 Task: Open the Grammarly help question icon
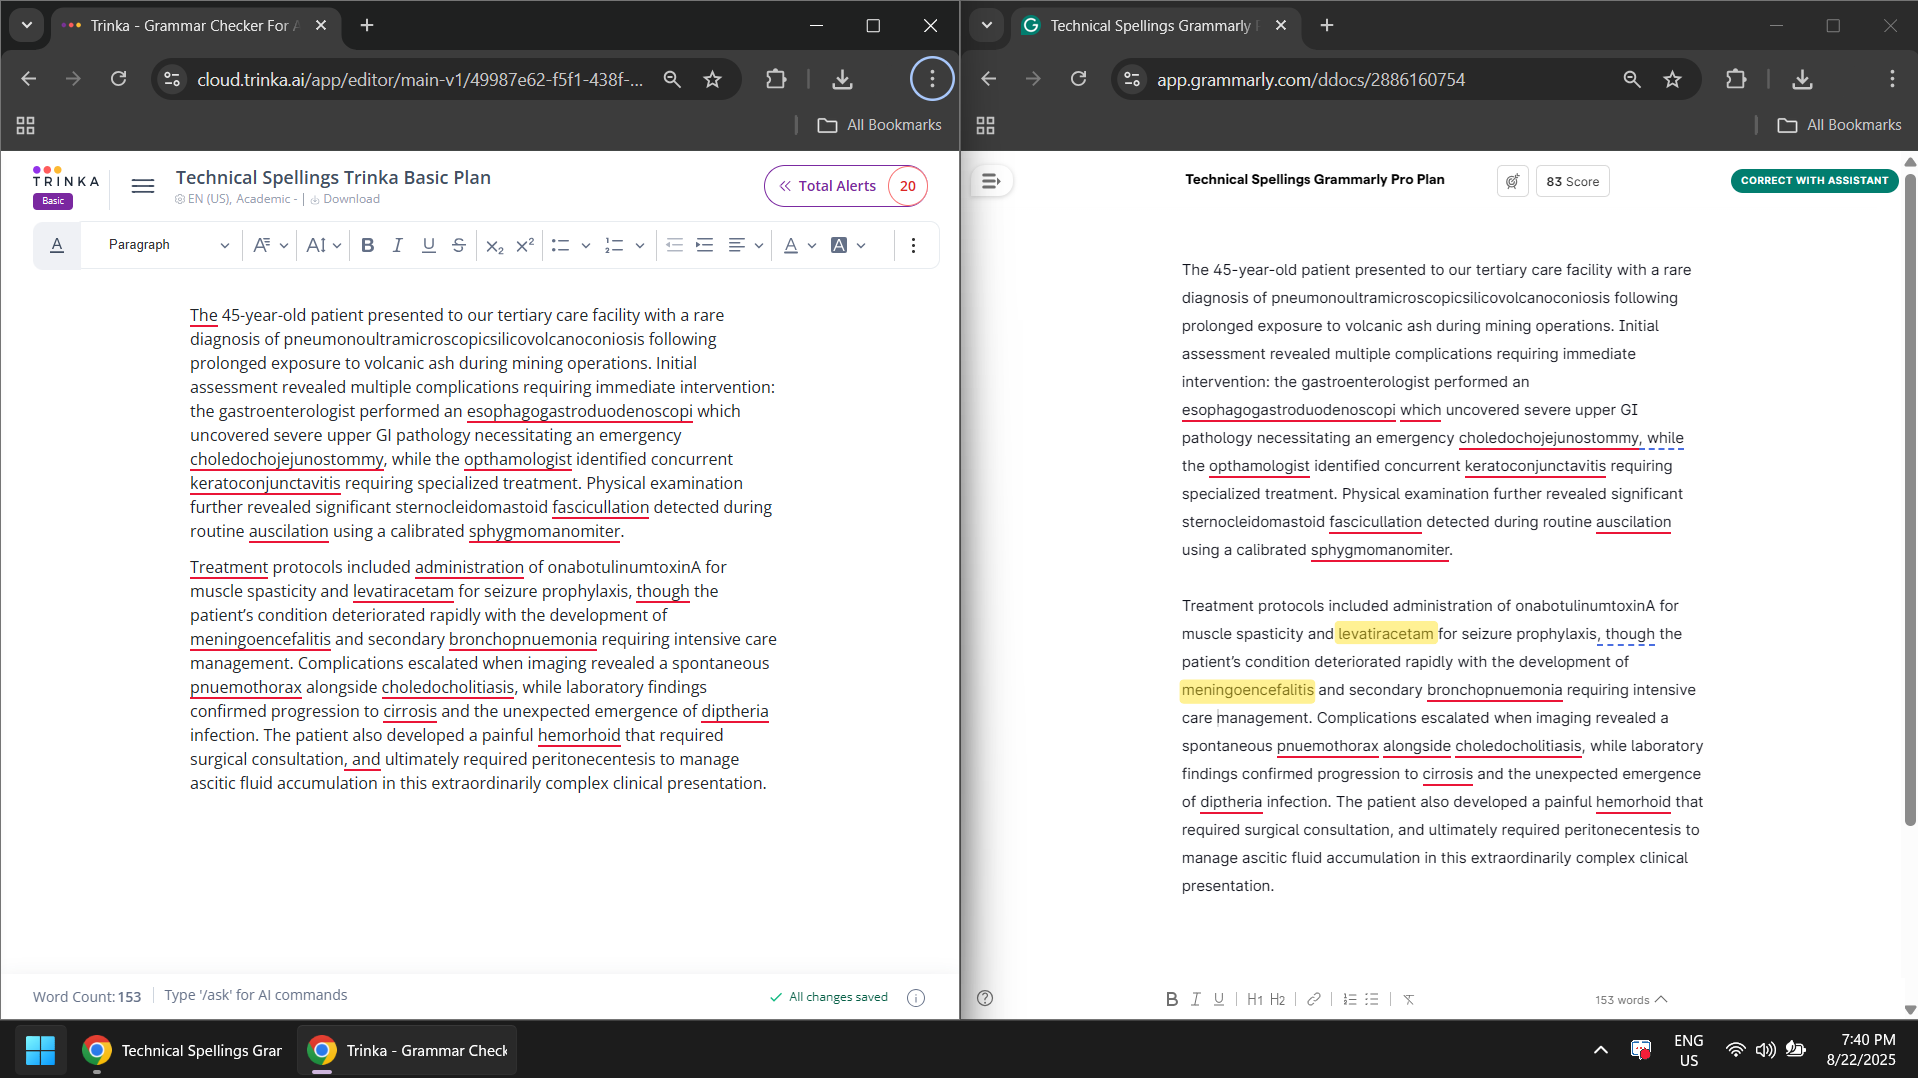tap(985, 998)
